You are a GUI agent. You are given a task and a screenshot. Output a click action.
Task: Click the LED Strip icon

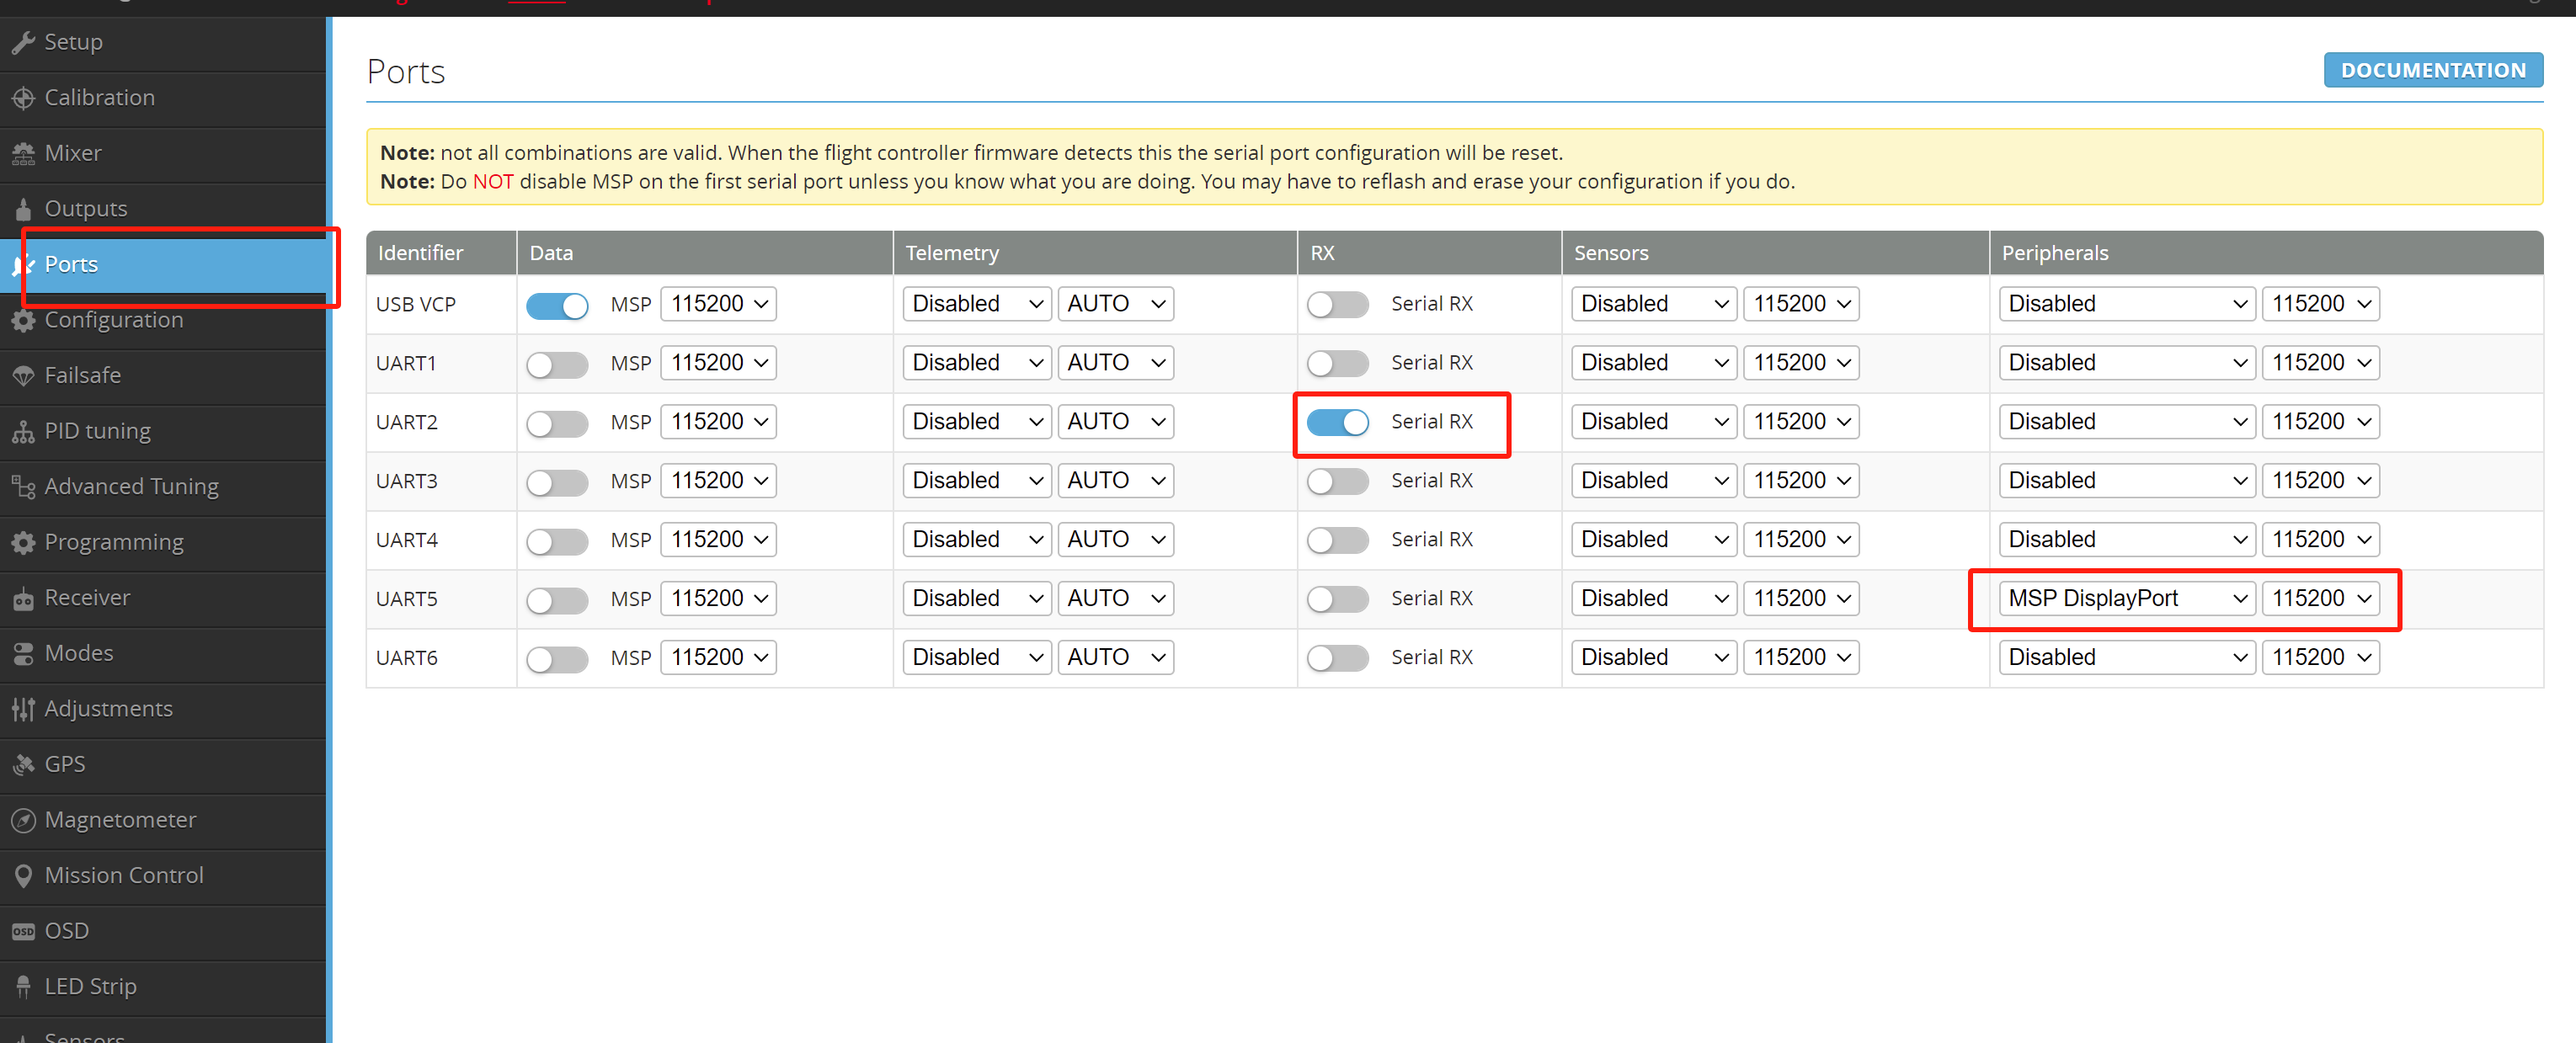click(23, 986)
